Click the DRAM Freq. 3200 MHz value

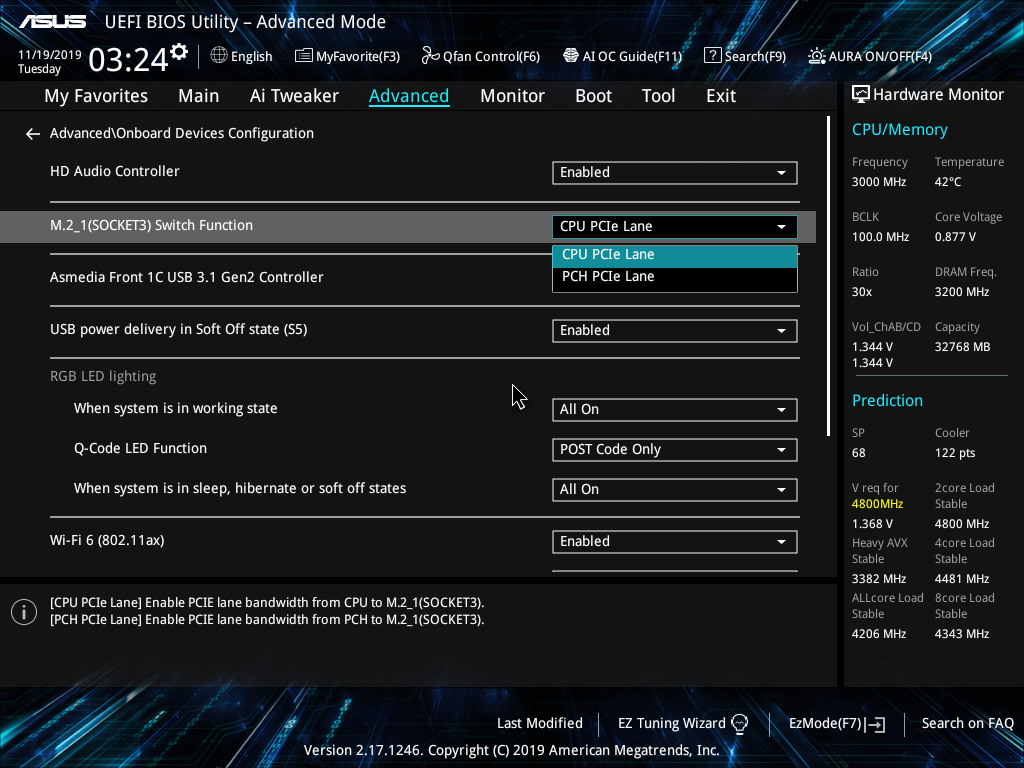[961, 292]
